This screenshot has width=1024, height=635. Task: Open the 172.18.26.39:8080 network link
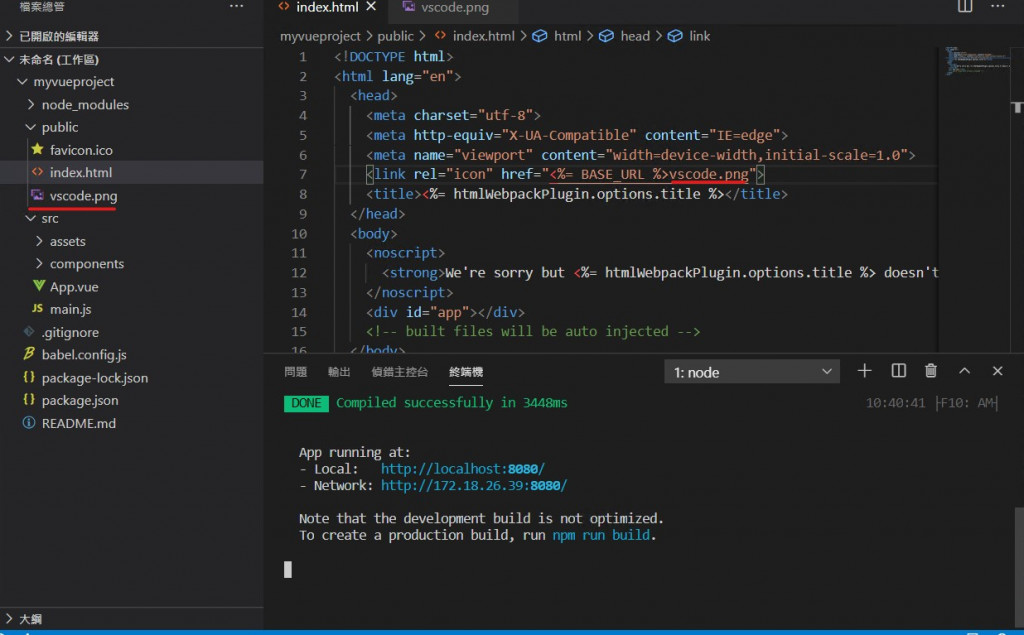point(473,485)
